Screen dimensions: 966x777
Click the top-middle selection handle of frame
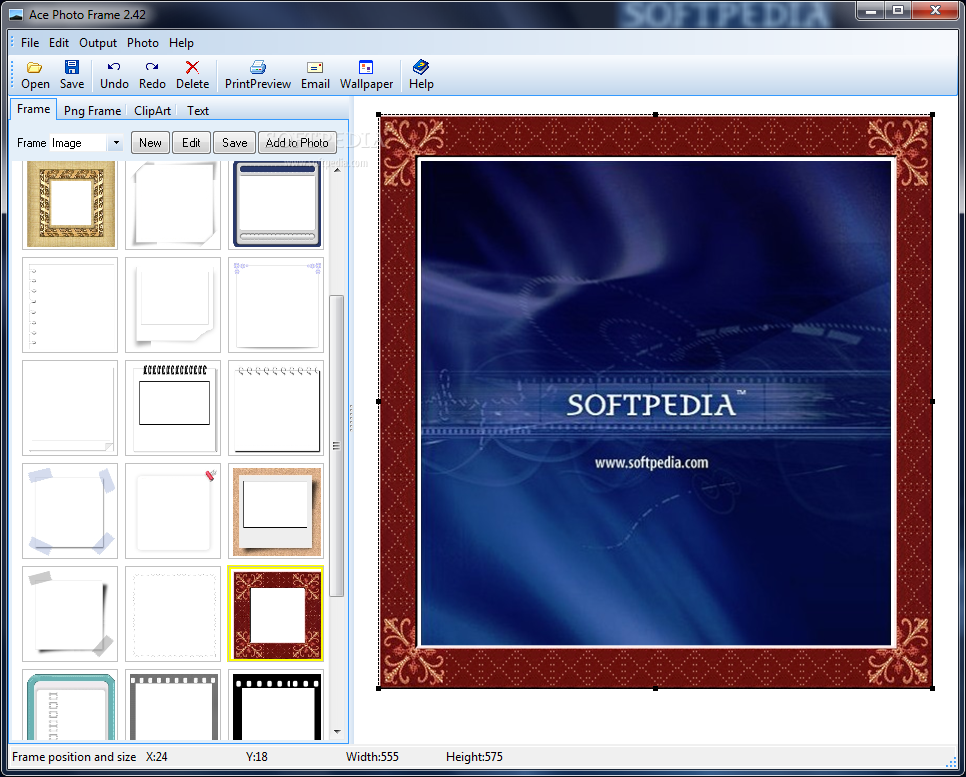(656, 115)
